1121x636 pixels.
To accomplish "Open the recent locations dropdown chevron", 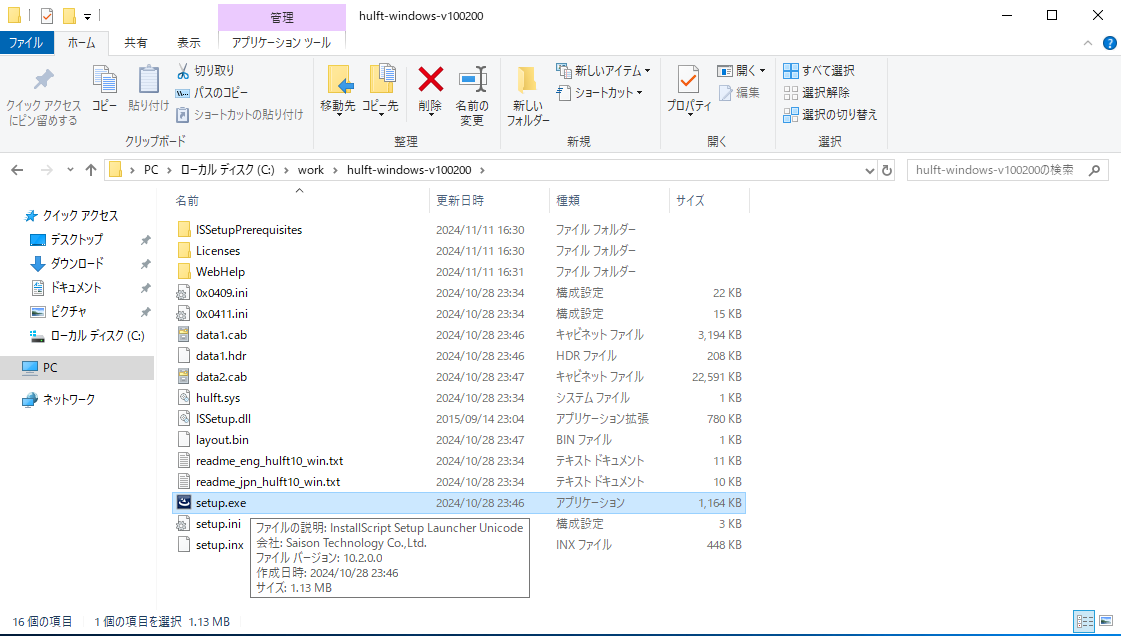I will (70, 170).
